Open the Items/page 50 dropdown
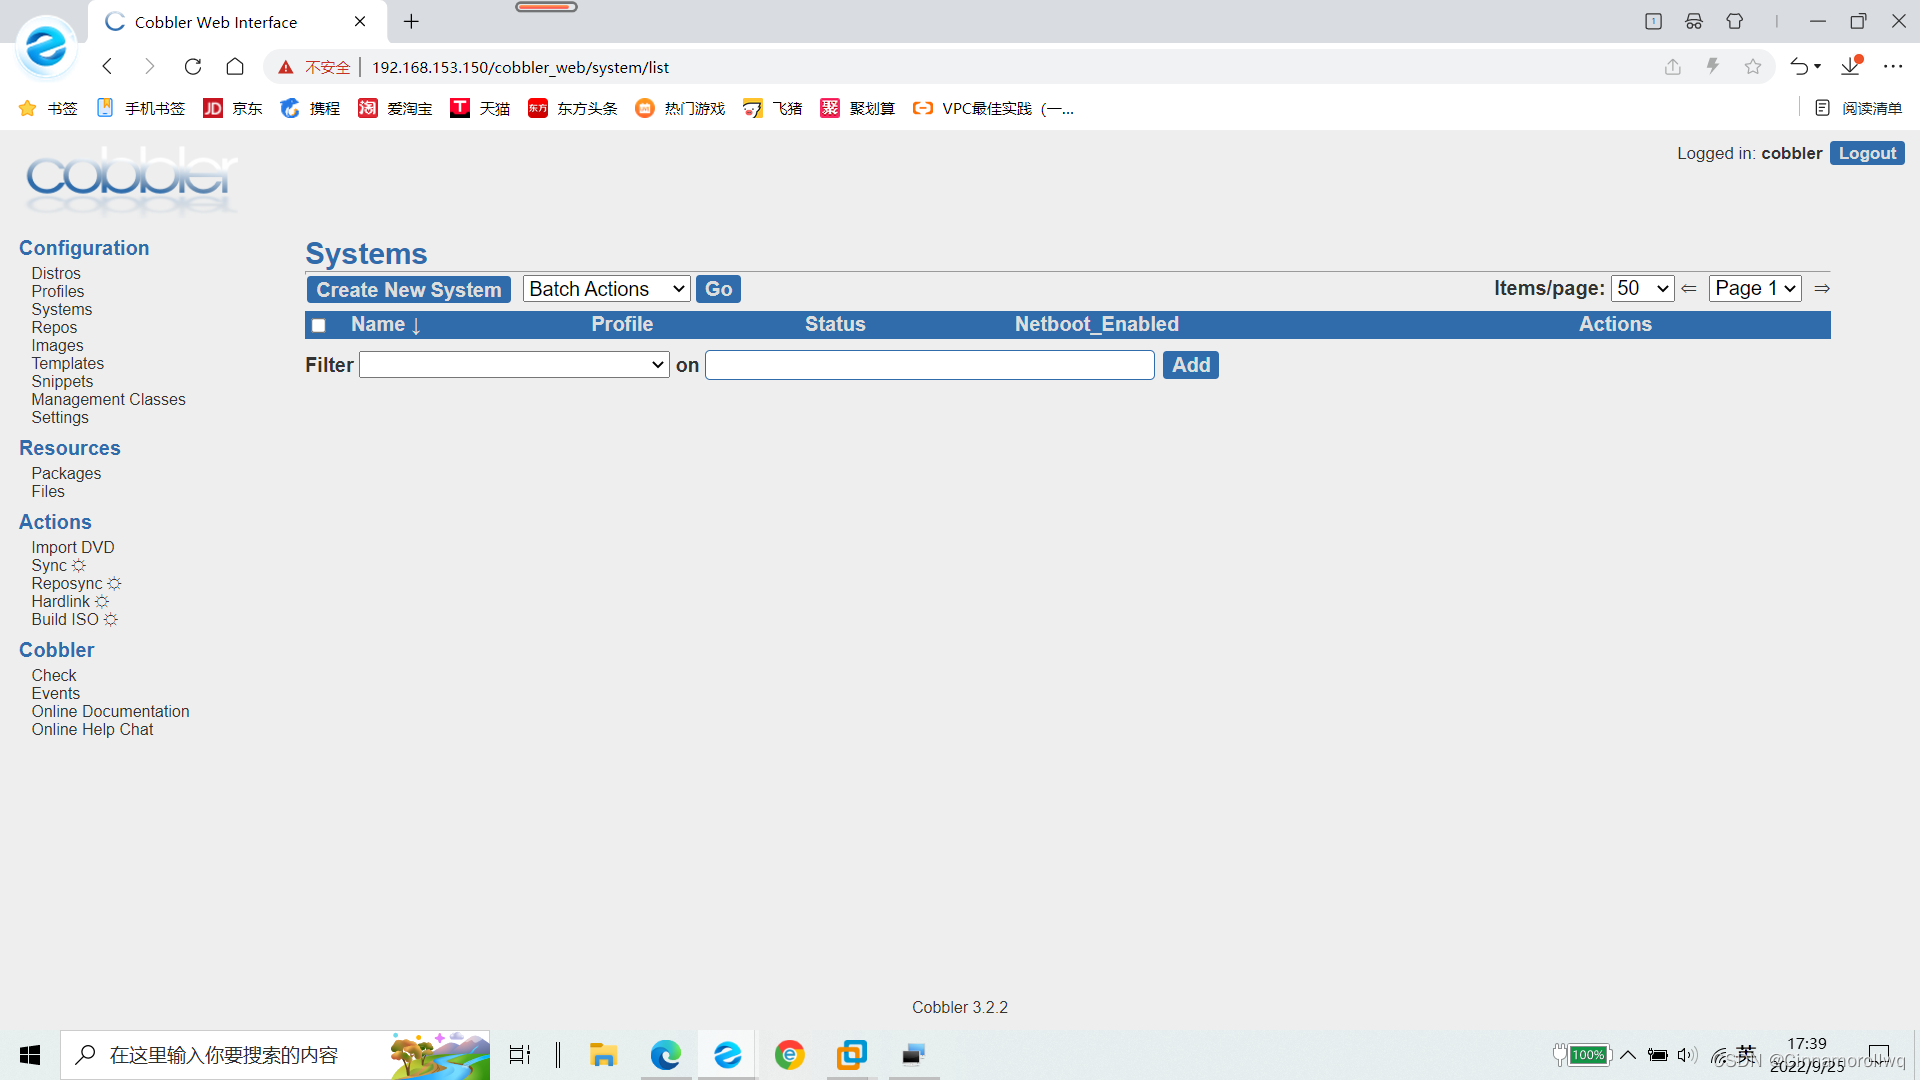The height and width of the screenshot is (1080, 1920). (1642, 289)
